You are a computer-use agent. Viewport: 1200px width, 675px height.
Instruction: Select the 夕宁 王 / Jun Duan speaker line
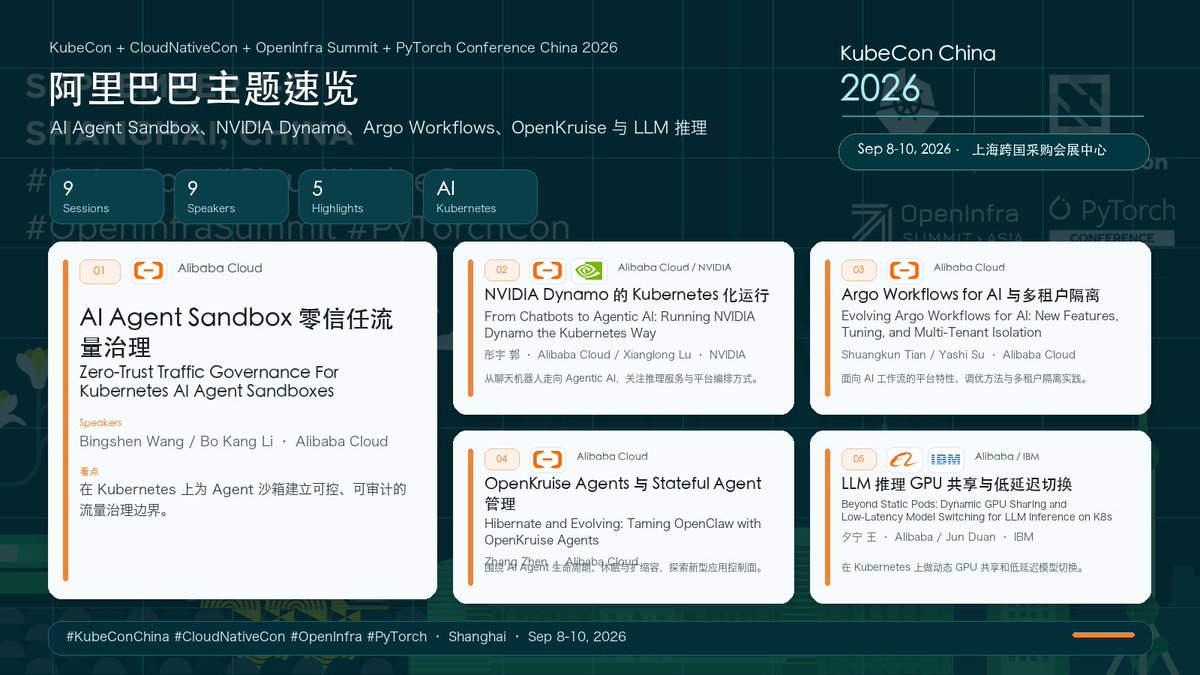[938, 537]
